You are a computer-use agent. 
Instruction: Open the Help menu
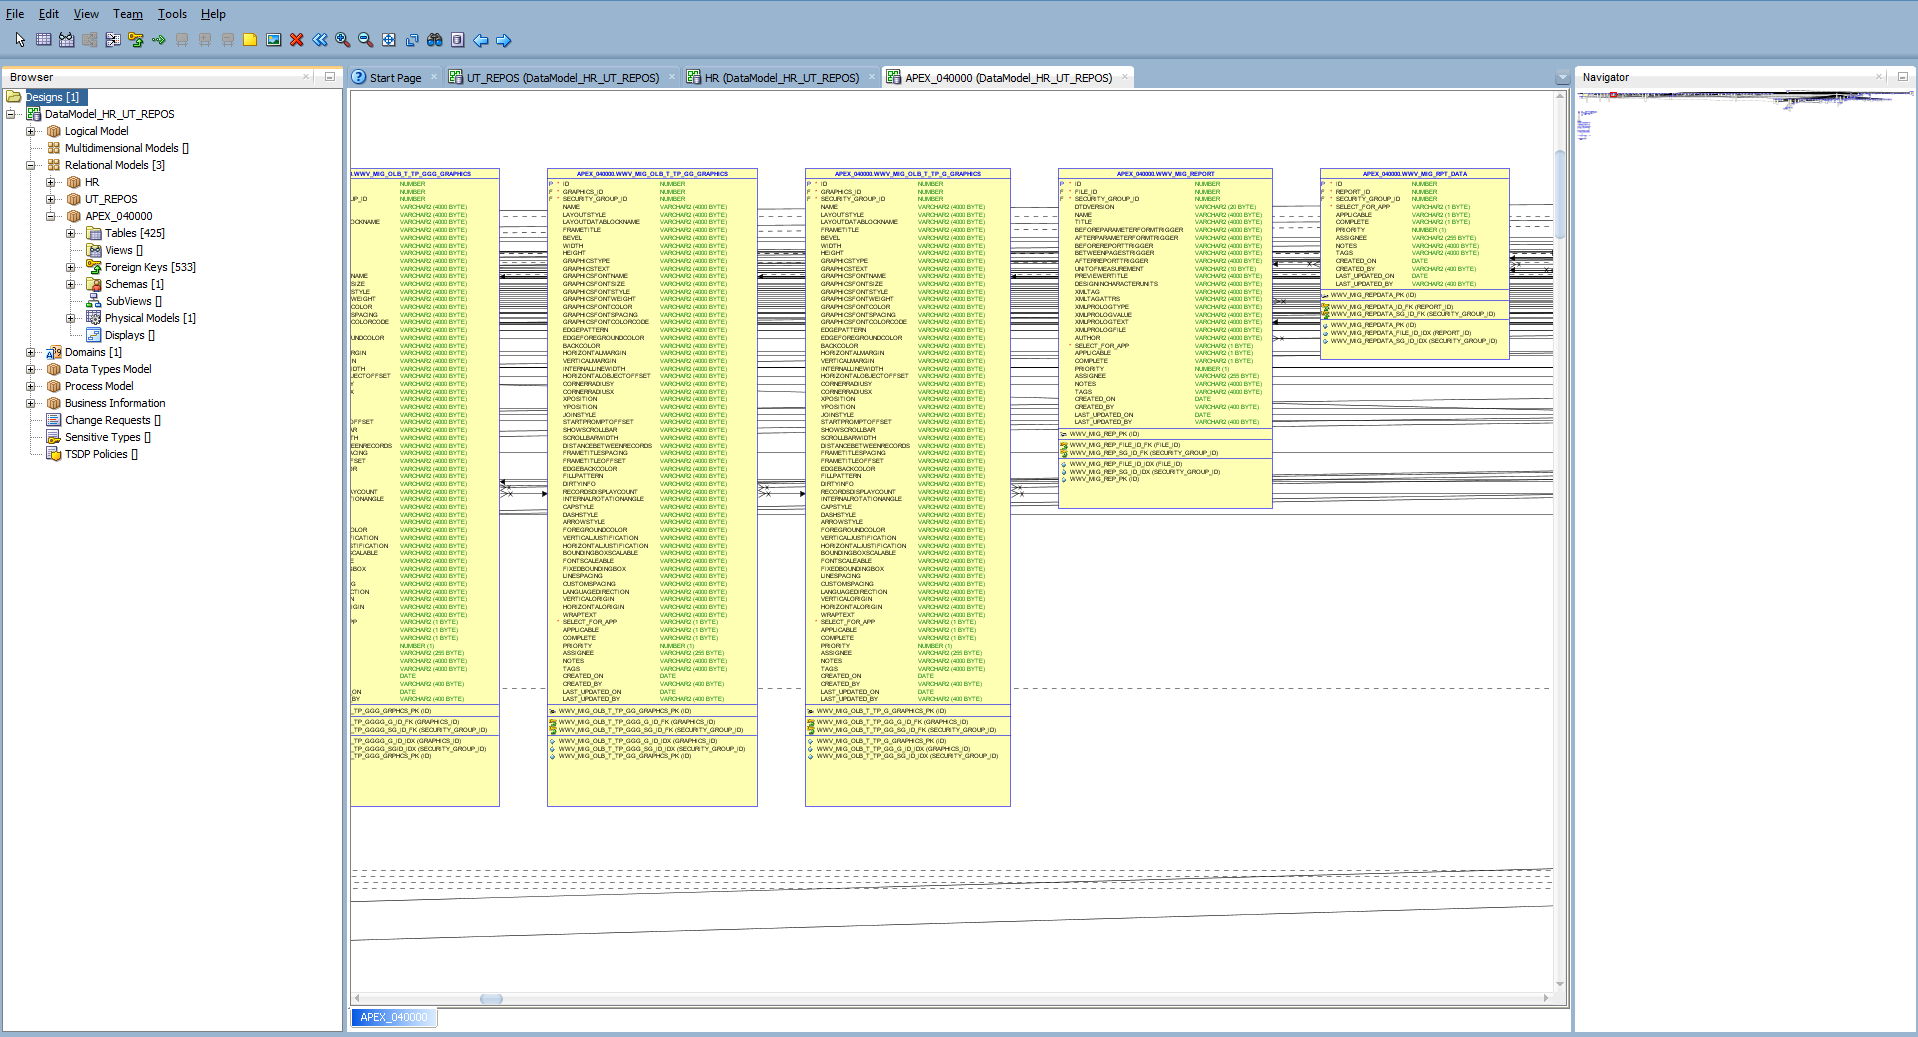coord(213,14)
